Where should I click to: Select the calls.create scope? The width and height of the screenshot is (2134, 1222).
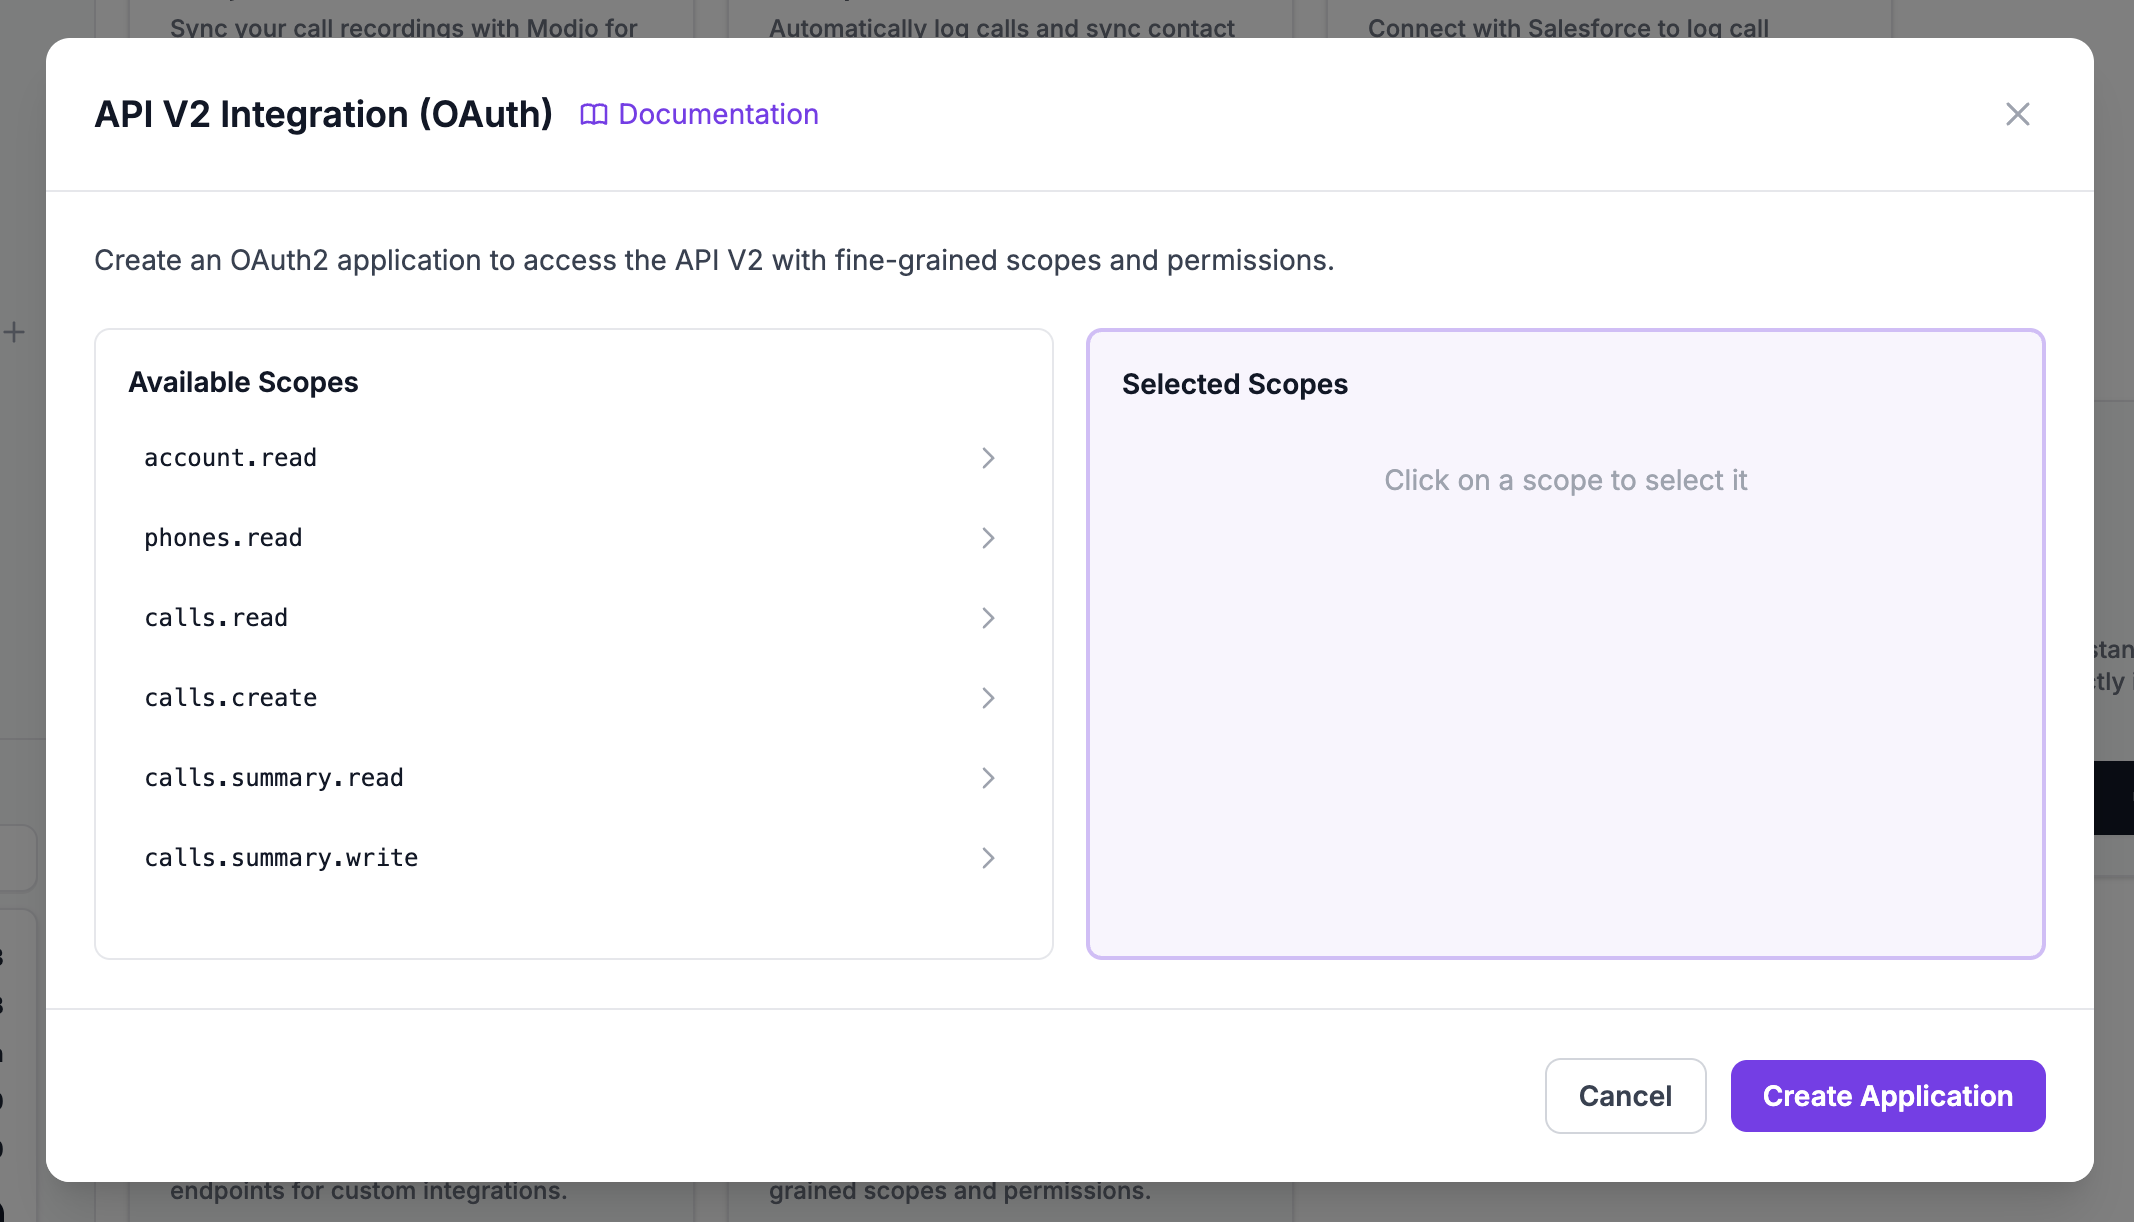coord(230,698)
